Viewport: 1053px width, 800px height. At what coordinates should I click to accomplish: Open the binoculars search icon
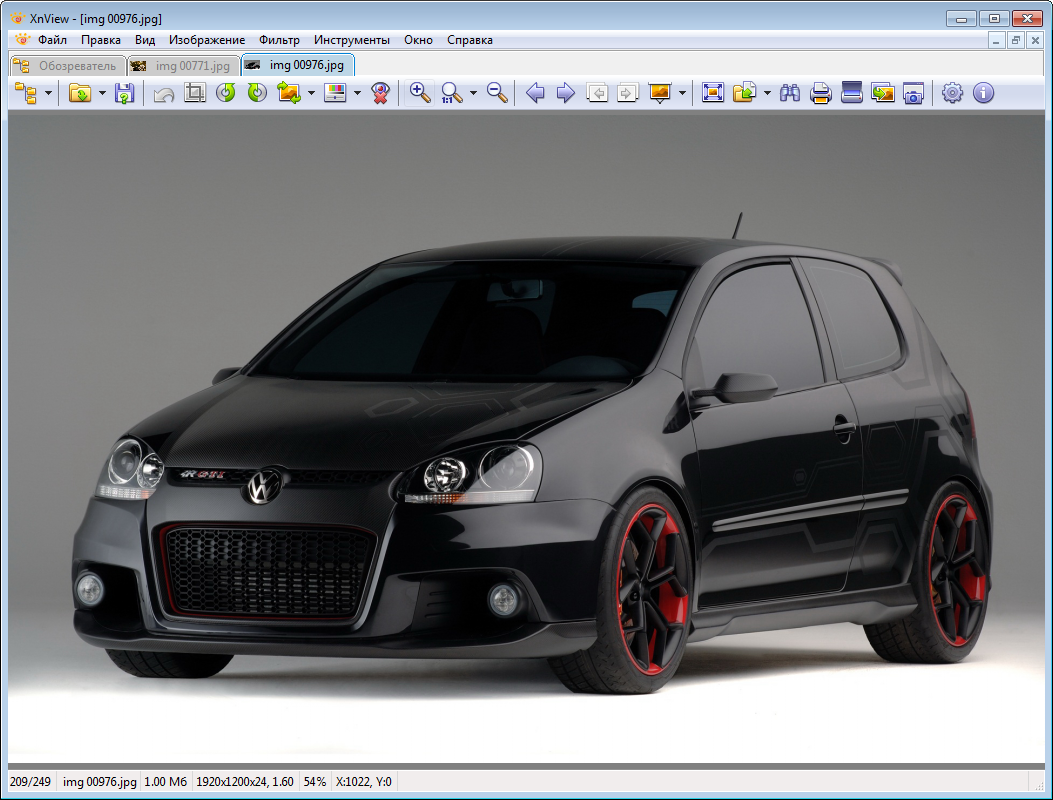tap(790, 93)
